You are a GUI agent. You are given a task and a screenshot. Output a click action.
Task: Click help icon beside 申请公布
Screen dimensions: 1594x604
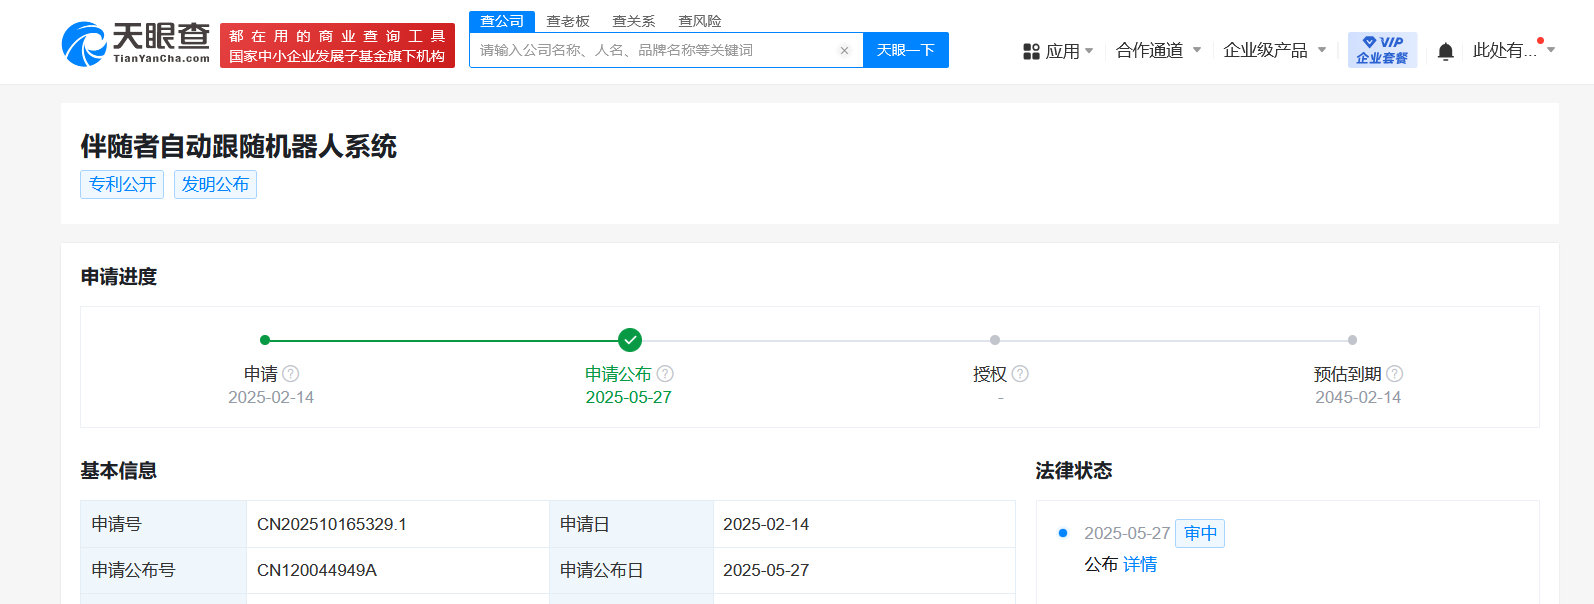[x=665, y=374]
